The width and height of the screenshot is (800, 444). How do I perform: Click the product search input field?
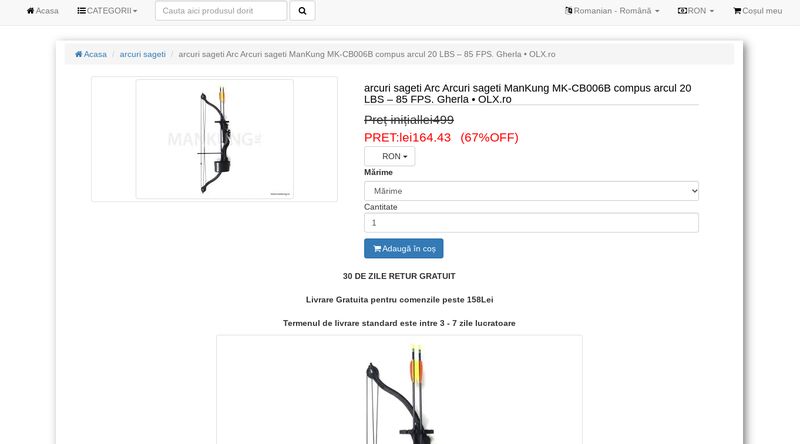pyautogui.click(x=221, y=11)
